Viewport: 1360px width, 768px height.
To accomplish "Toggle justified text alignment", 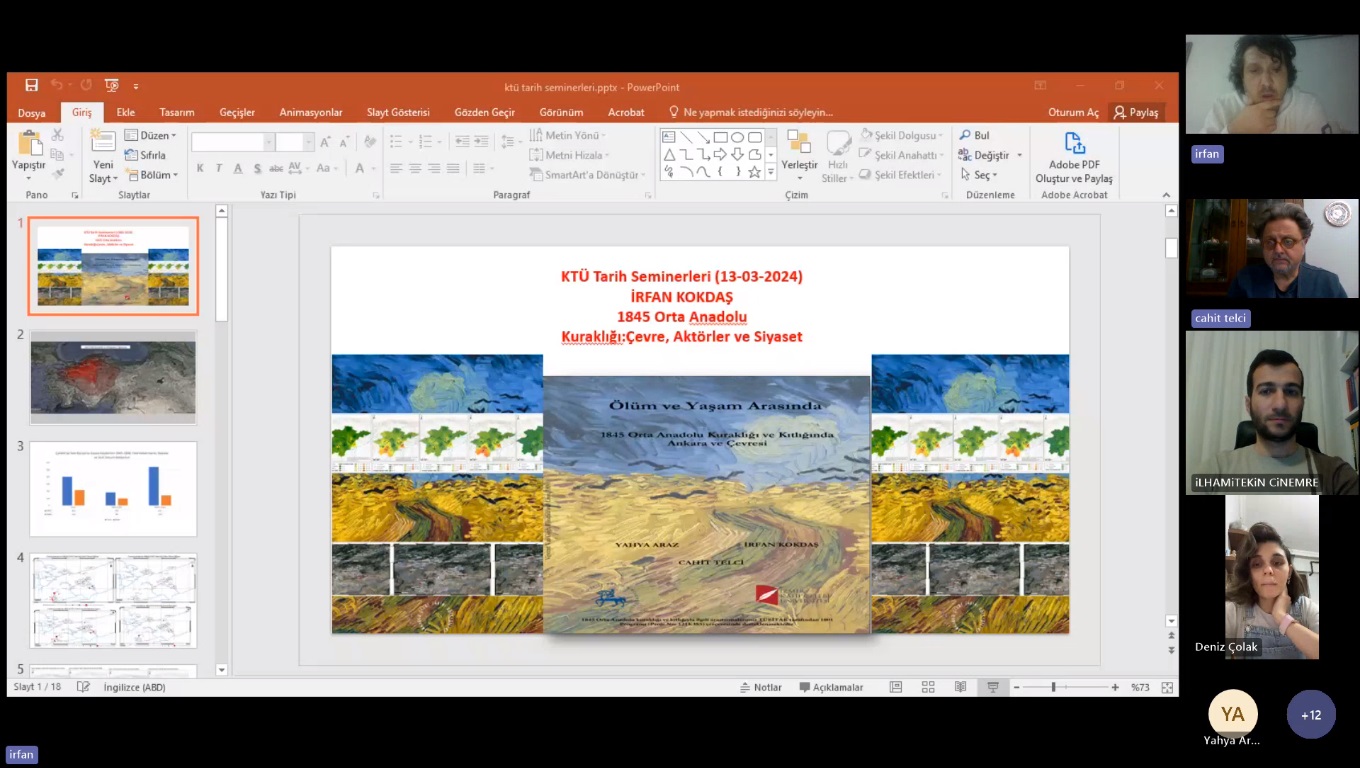I will [453, 168].
